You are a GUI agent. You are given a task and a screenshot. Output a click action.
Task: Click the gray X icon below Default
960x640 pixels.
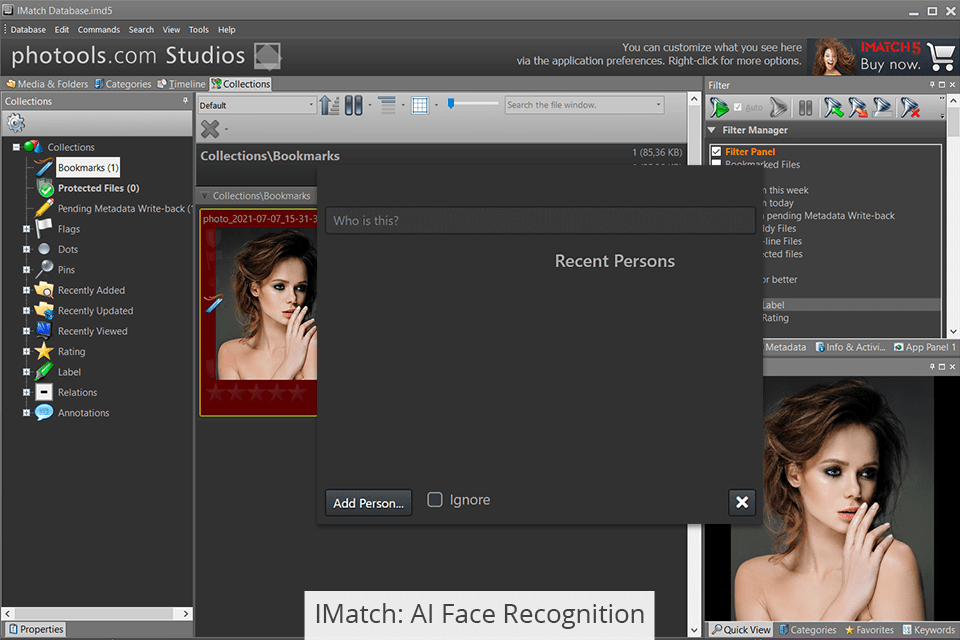pos(210,128)
